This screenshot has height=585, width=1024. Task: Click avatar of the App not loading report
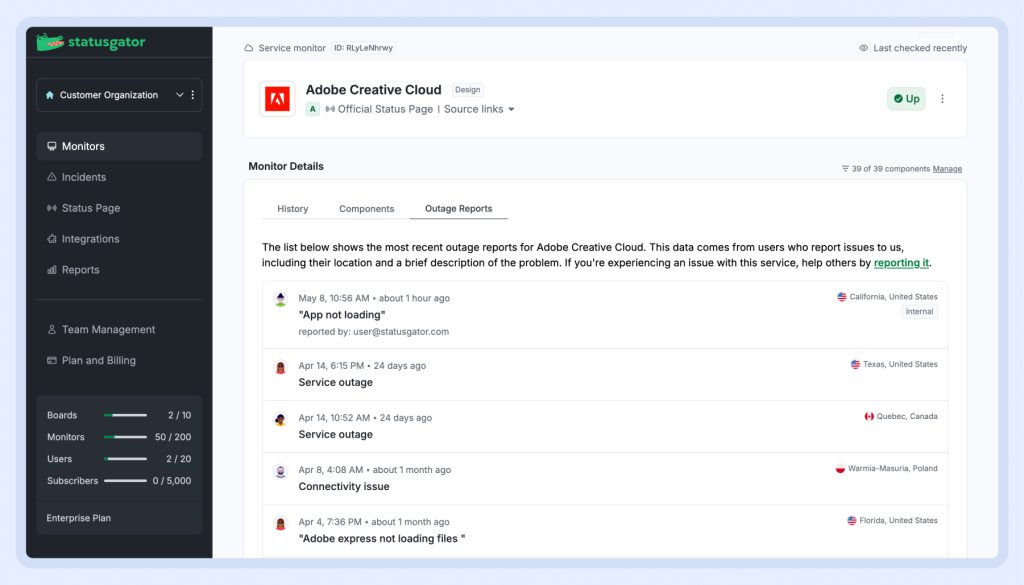[281, 300]
